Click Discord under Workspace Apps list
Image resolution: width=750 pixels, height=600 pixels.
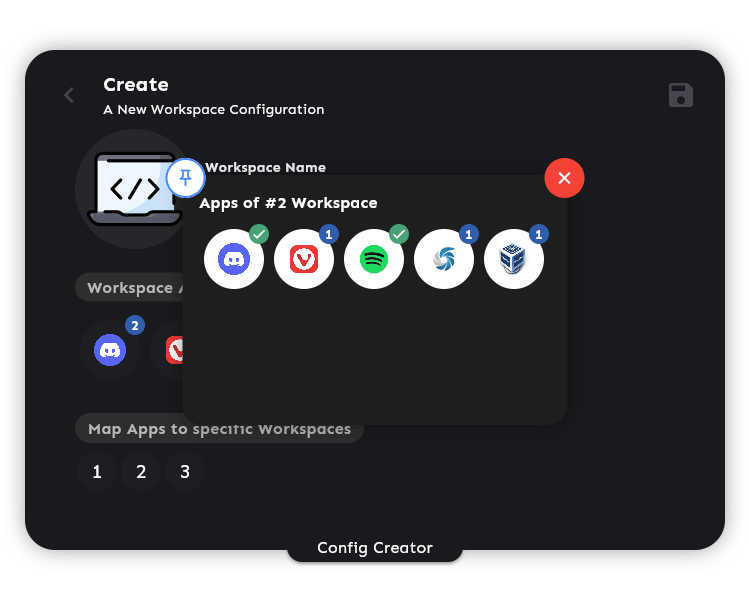tap(110, 350)
